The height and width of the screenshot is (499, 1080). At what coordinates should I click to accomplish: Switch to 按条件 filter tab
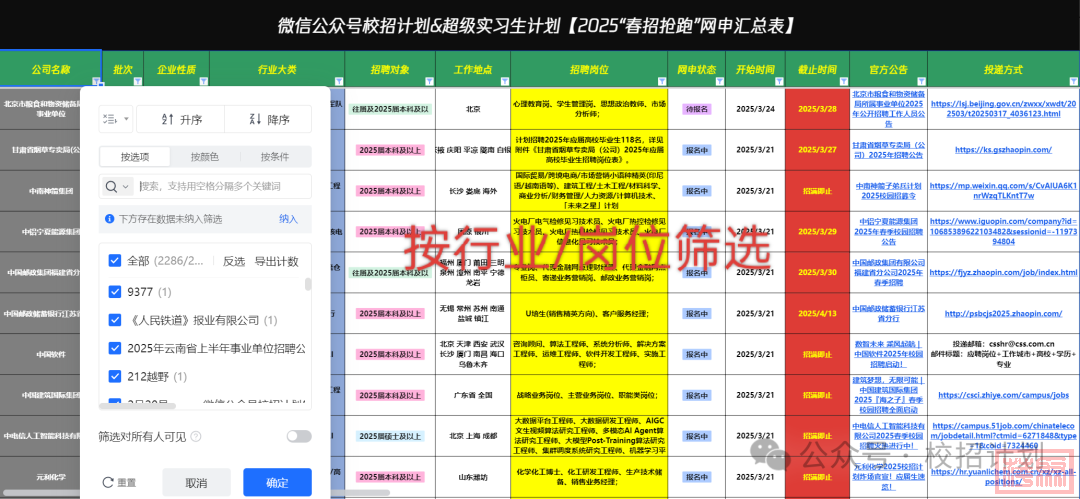[x=275, y=156]
